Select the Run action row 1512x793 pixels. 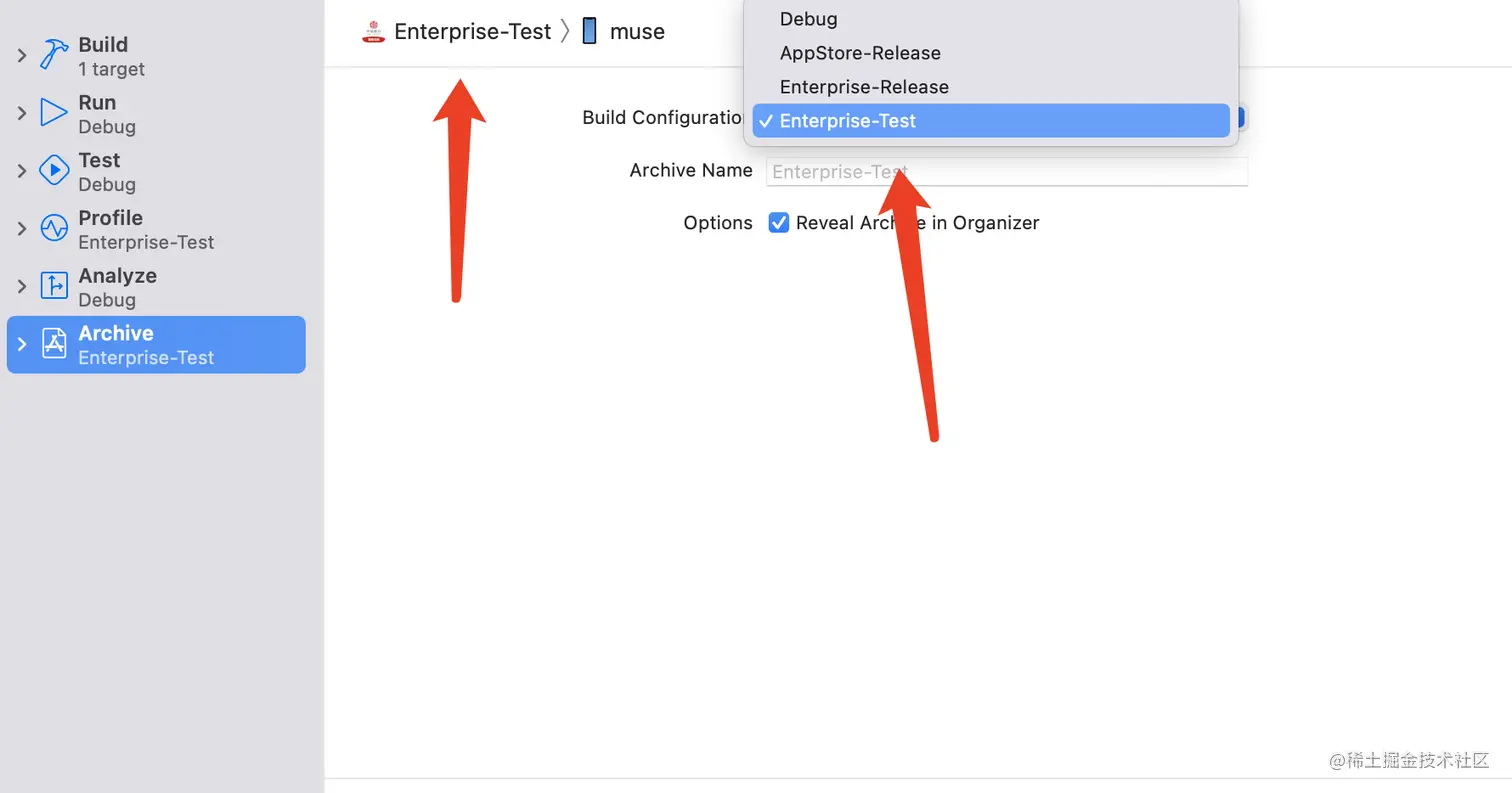156,114
